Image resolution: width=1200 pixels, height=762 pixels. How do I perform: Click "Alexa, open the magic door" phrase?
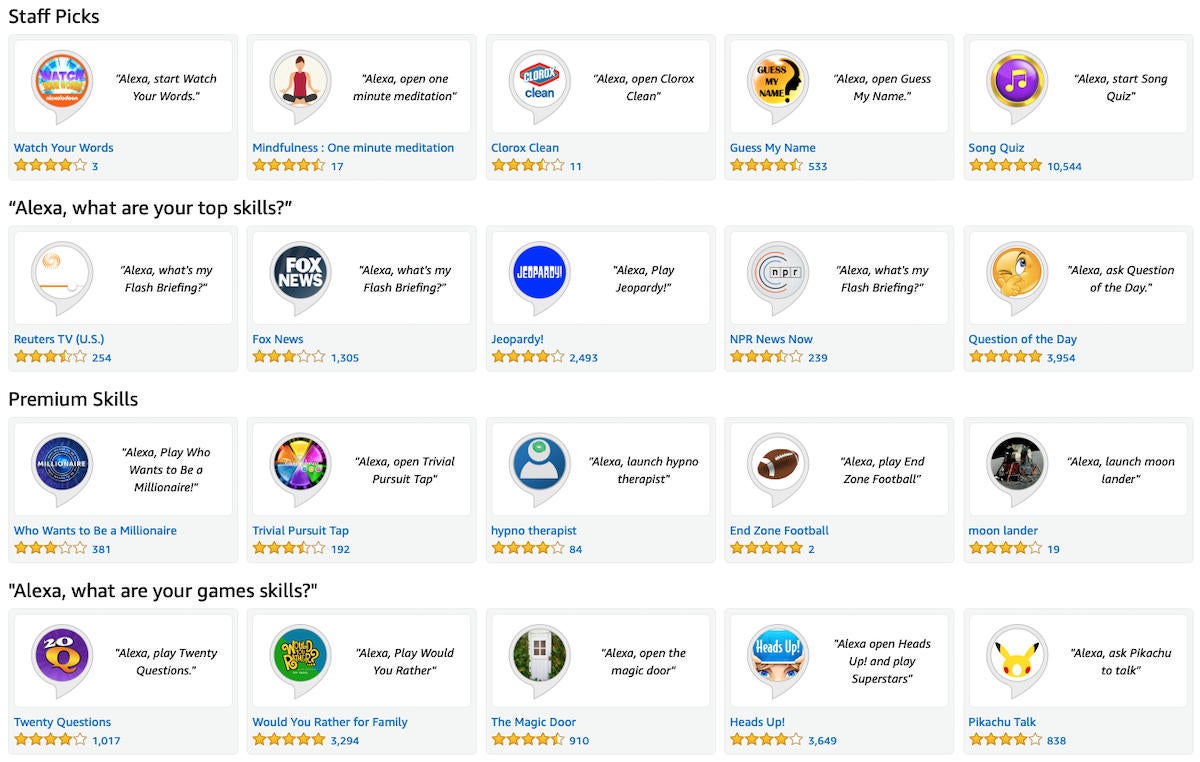pyautogui.click(x=643, y=662)
